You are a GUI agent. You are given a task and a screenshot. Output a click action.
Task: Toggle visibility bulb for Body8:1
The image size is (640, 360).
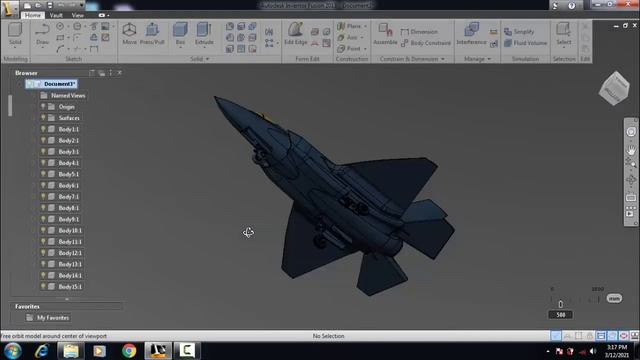[43, 208]
